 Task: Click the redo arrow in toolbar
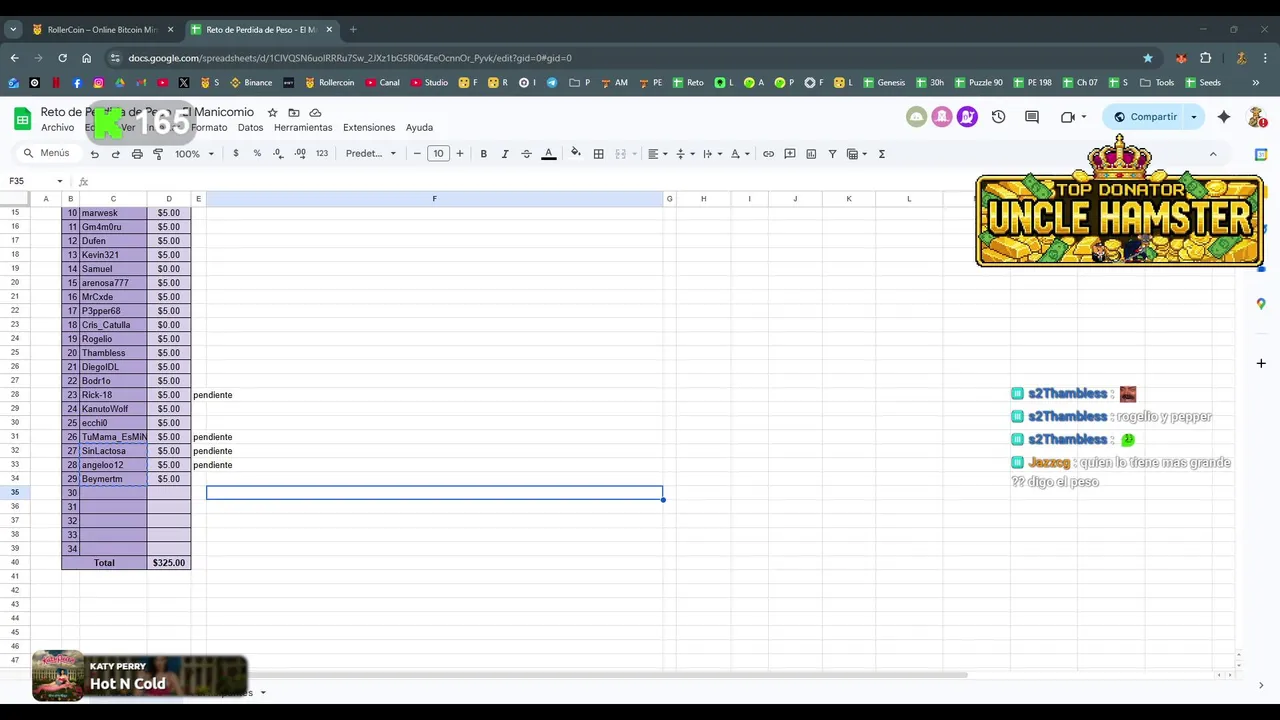[115, 154]
